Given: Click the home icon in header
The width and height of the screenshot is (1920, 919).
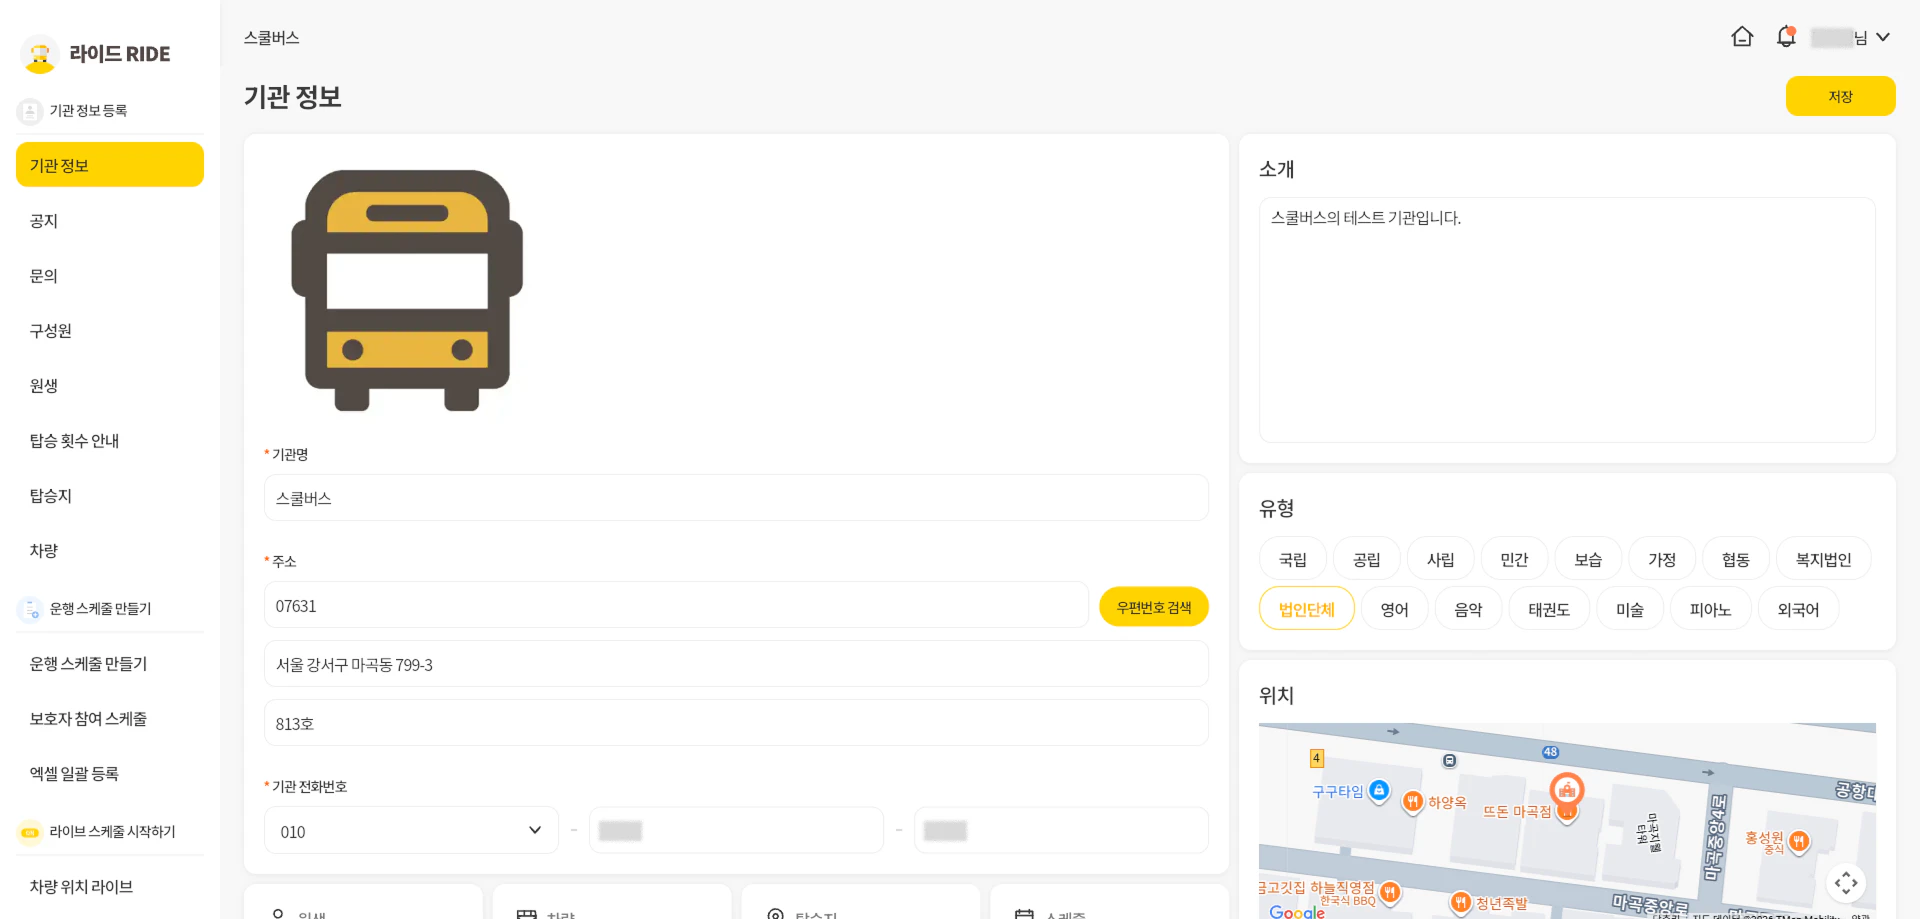Looking at the screenshot, I should [1742, 37].
